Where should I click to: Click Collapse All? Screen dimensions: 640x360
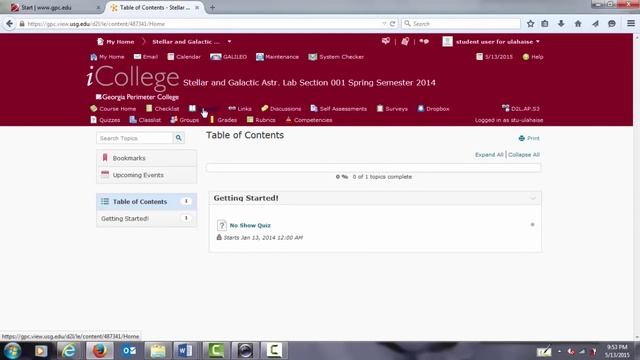(524, 155)
